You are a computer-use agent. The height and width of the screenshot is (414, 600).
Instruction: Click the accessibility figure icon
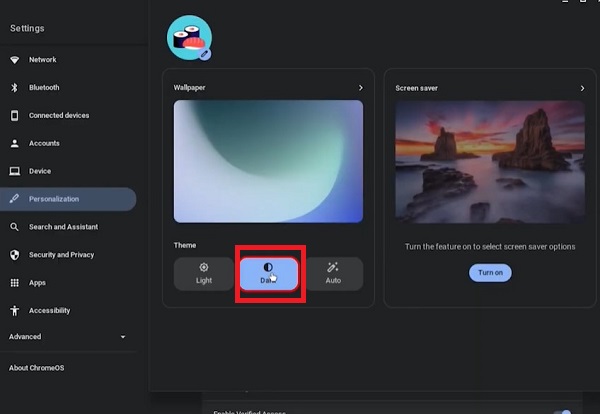click(15, 310)
